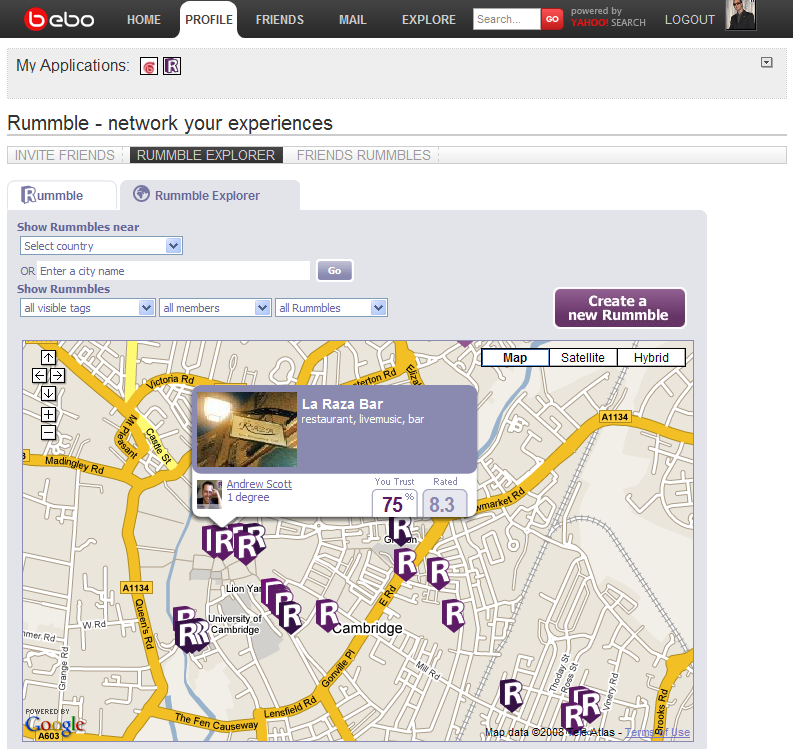Select the Rummble marker left of Thoday St
Image resolution: width=793 pixels, height=749 pixels.
[511, 695]
